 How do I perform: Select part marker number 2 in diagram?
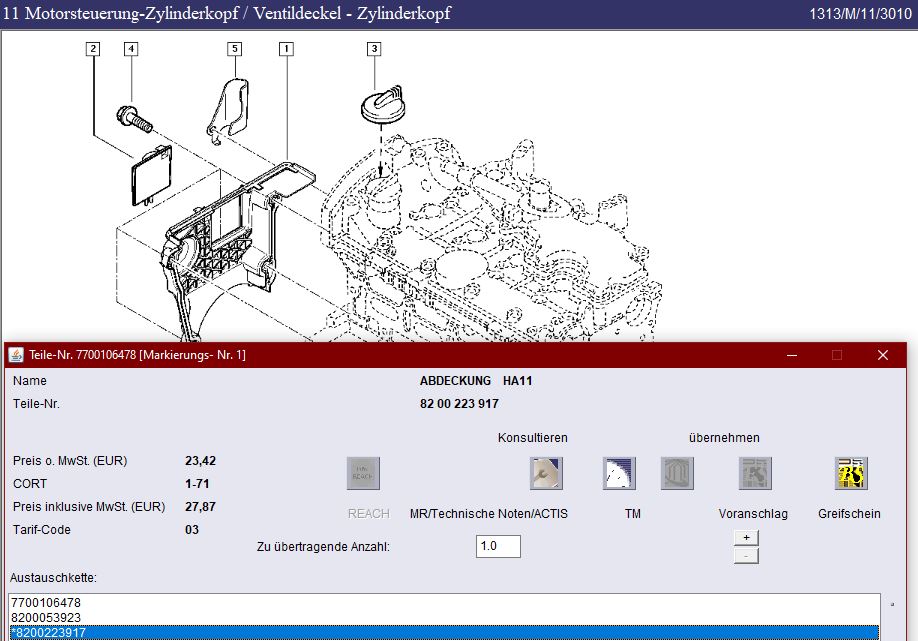click(x=93, y=48)
